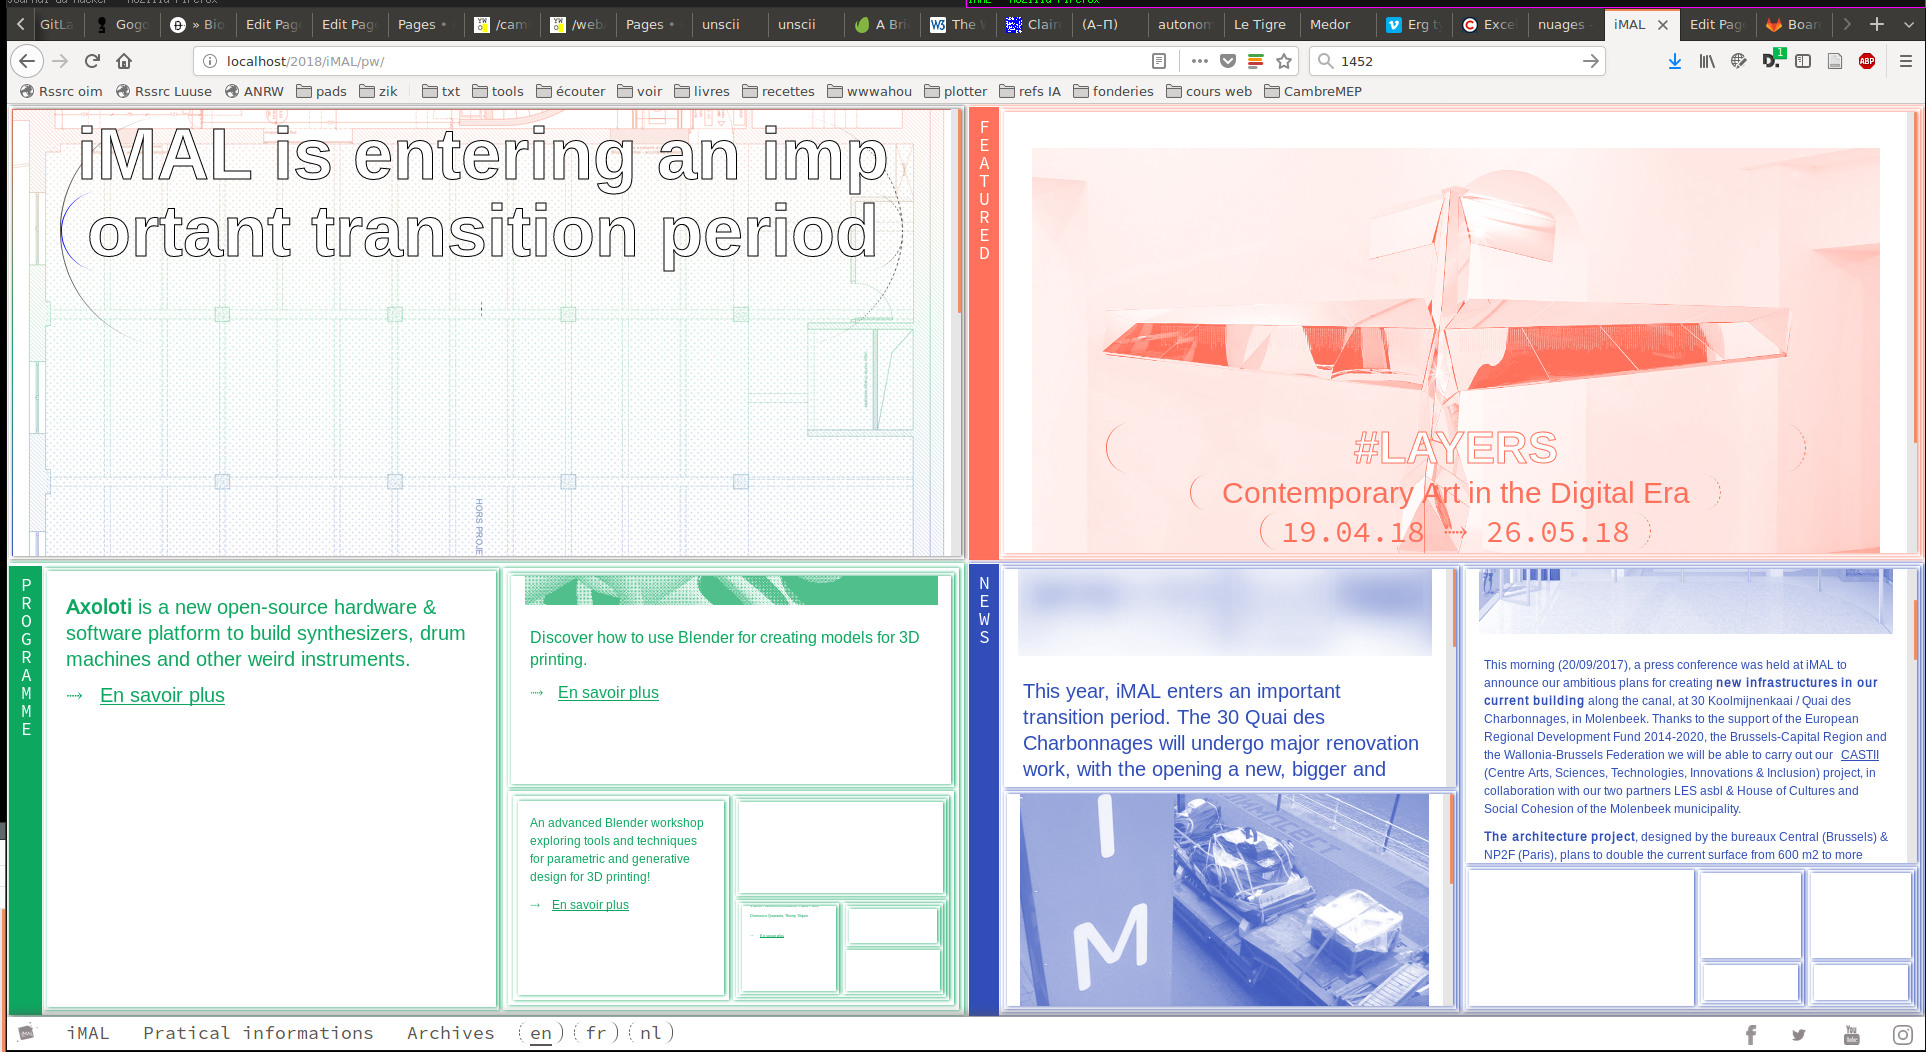Viewport: 1926px width, 1052px height.
Task: Toggle the sidebar view icon
Action: 1803,61
